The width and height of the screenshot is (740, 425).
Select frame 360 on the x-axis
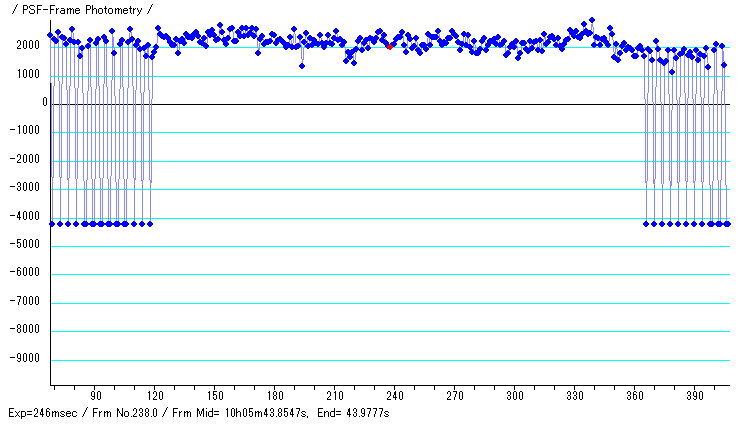point(633,396)
